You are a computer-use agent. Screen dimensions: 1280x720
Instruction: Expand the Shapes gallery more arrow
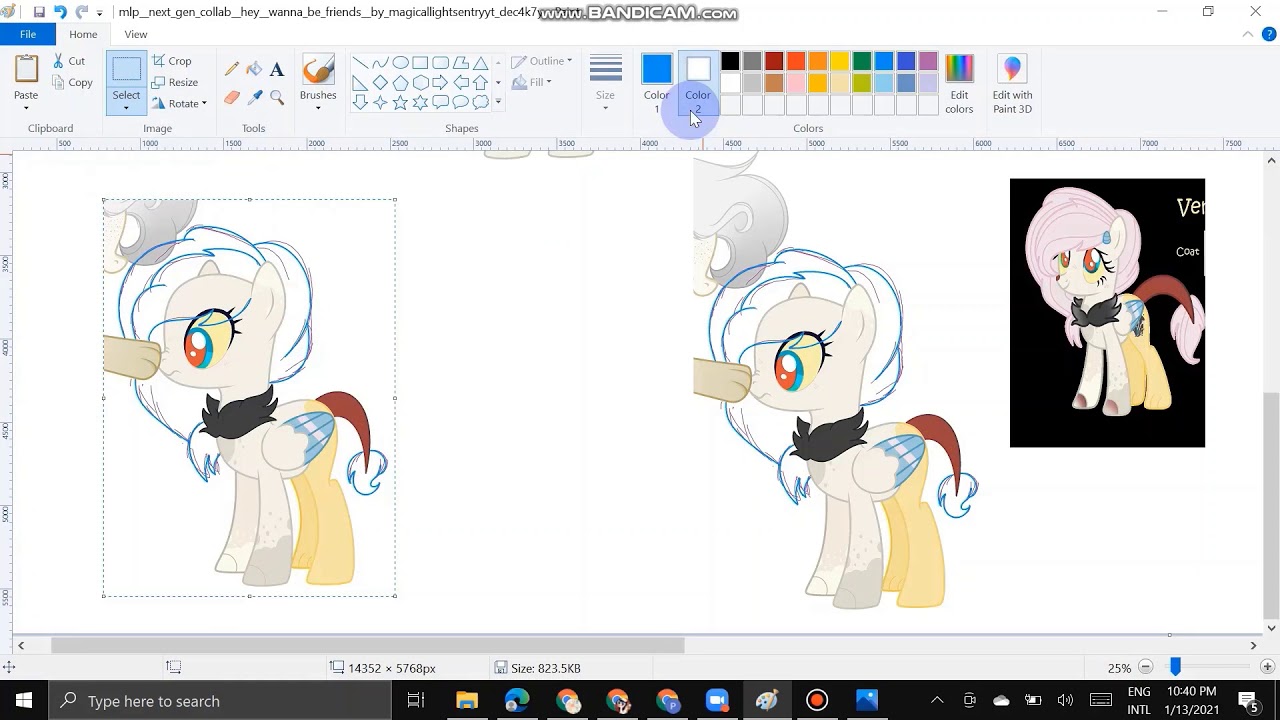coord(498,102)
